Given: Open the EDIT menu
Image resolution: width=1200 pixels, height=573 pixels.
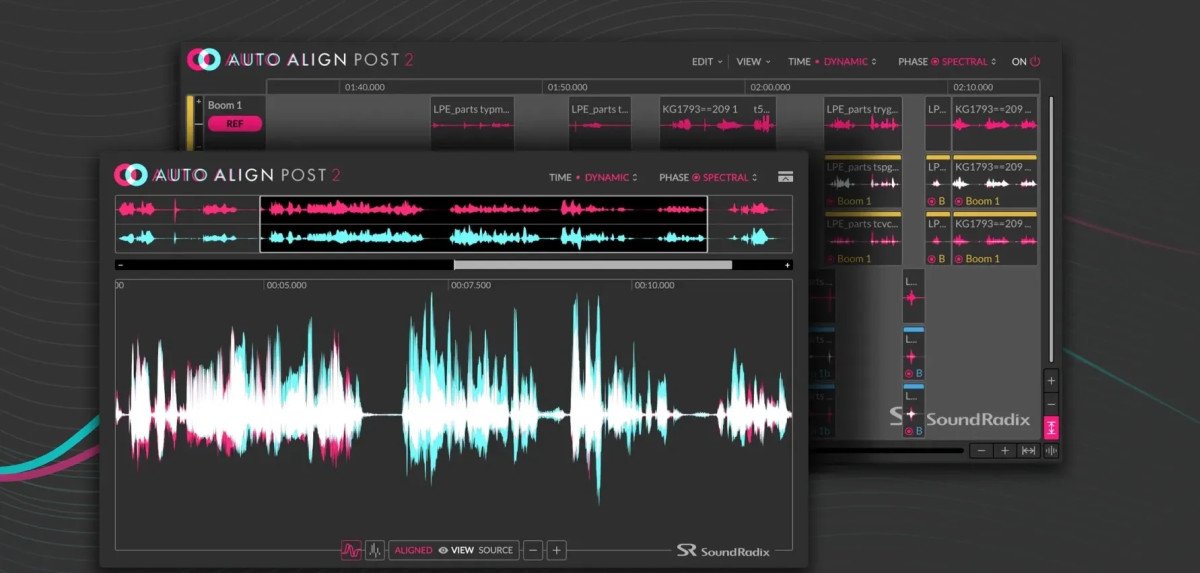Looking at the screenshot, I should [x=706, y=61].
